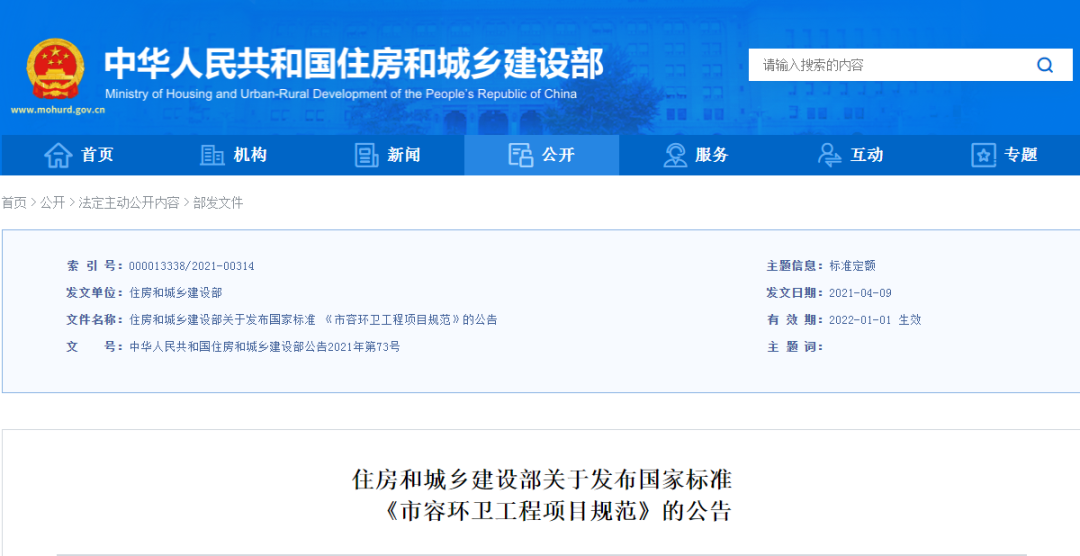Click the 发文单位 label
Viewport: 1080px width, 556px height.
point(94,293)
